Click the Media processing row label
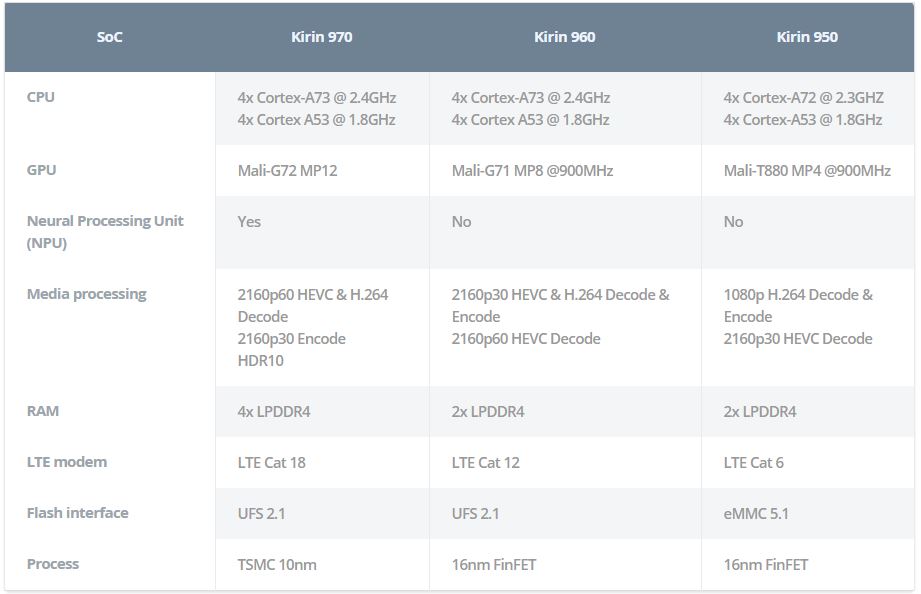 coord(86,294)
